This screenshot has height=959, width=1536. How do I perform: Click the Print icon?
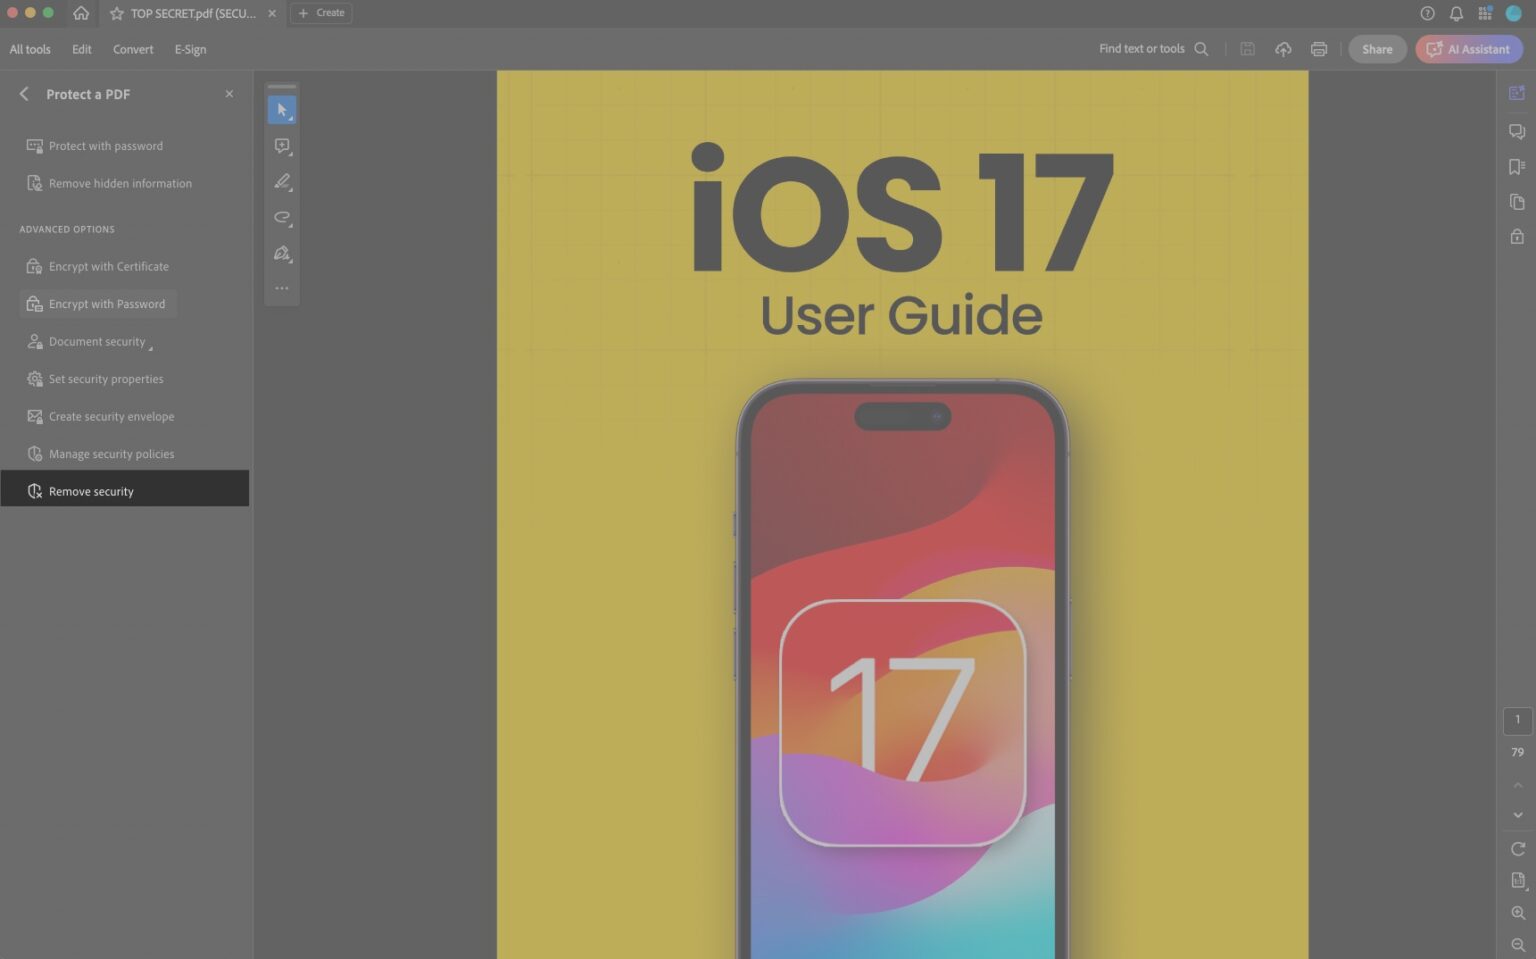[1319, 48]
